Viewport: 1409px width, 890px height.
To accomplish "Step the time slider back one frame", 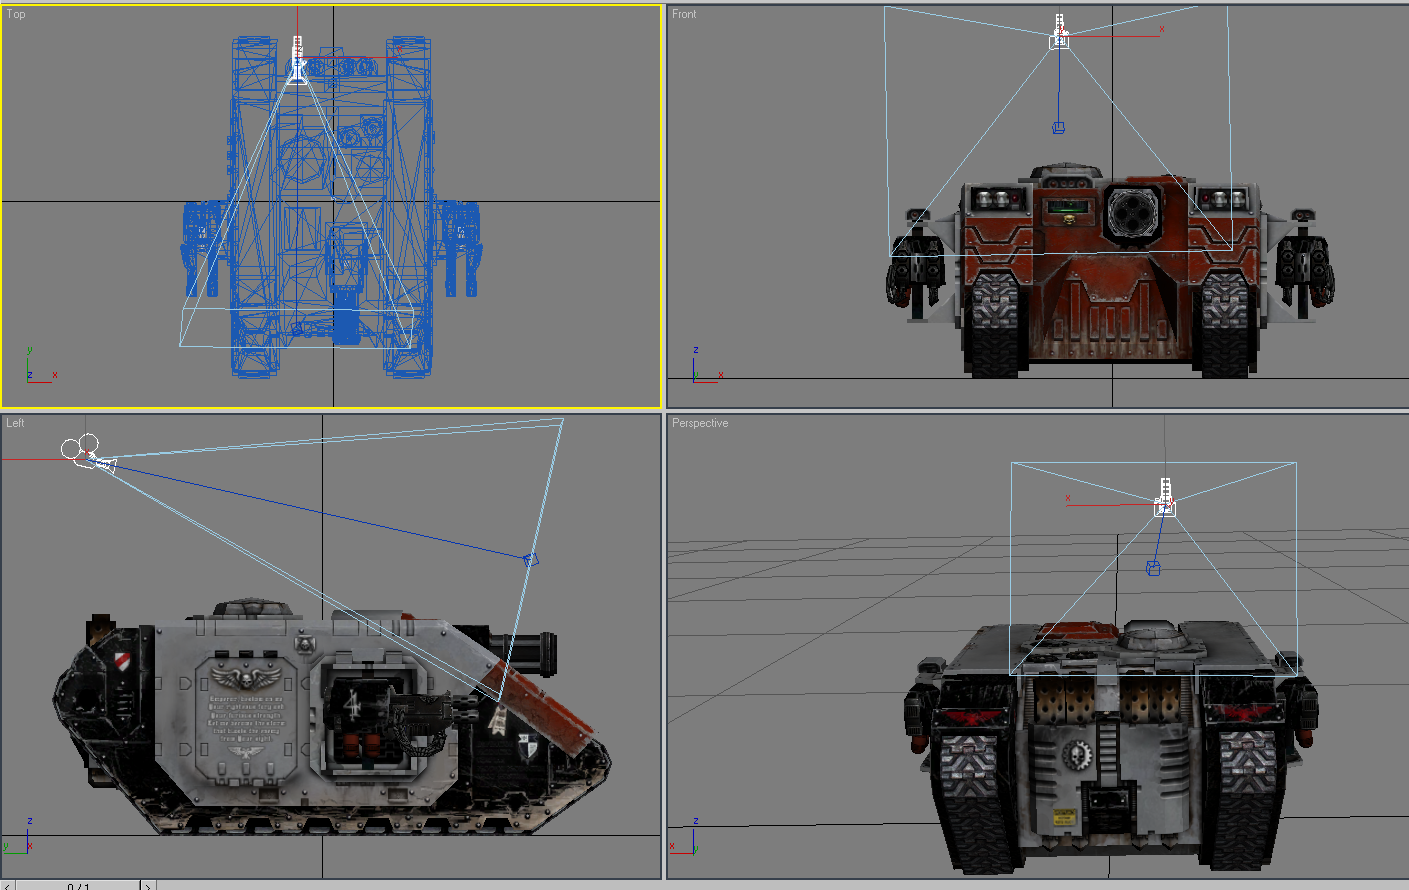I will tap(8, 885).
